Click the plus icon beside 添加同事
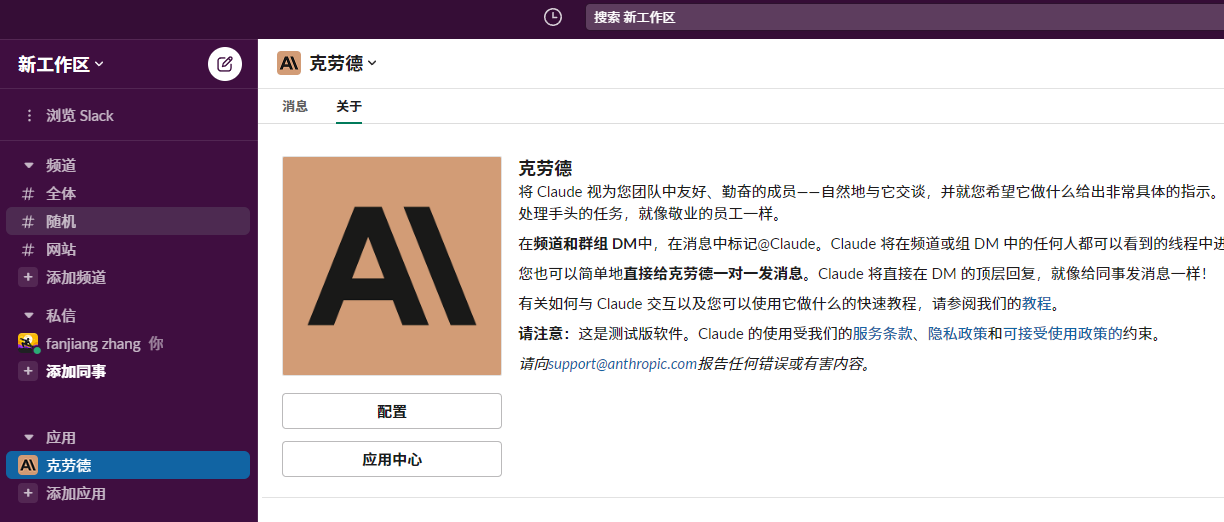 coord(28,371)
